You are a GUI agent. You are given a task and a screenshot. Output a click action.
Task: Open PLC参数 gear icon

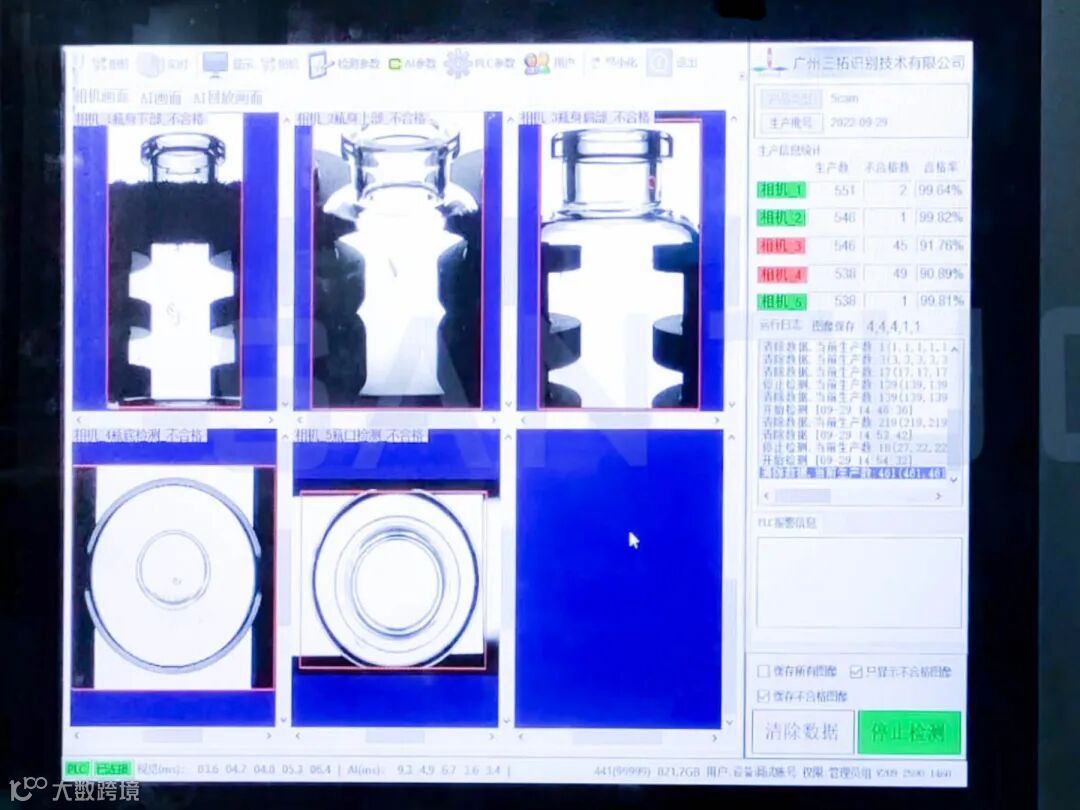(457, 63)
